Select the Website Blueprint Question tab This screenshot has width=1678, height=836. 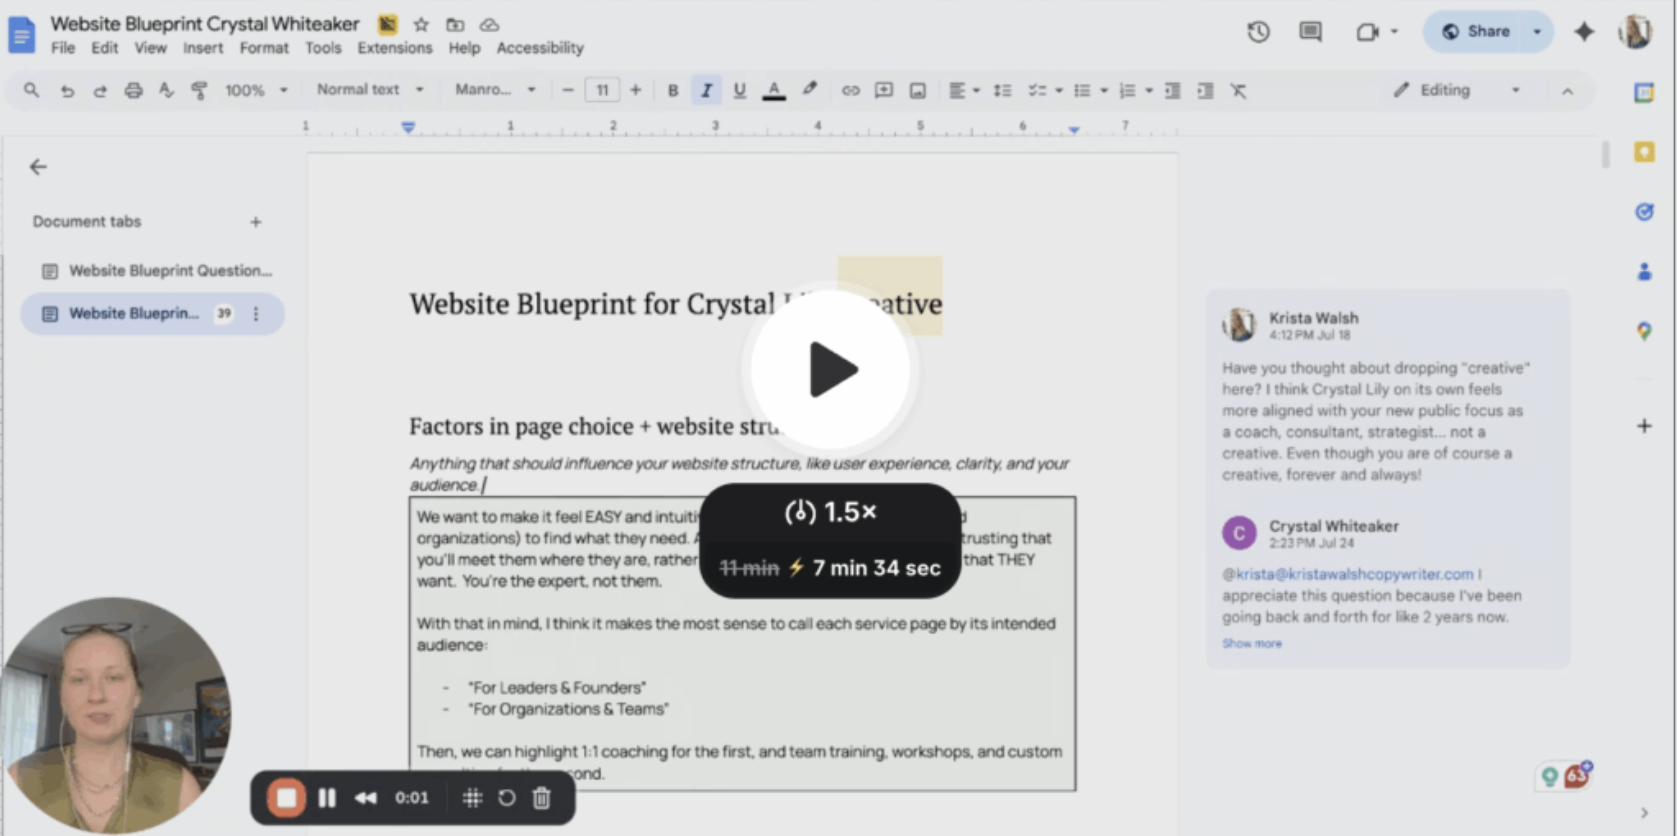[x=169, y=271]
